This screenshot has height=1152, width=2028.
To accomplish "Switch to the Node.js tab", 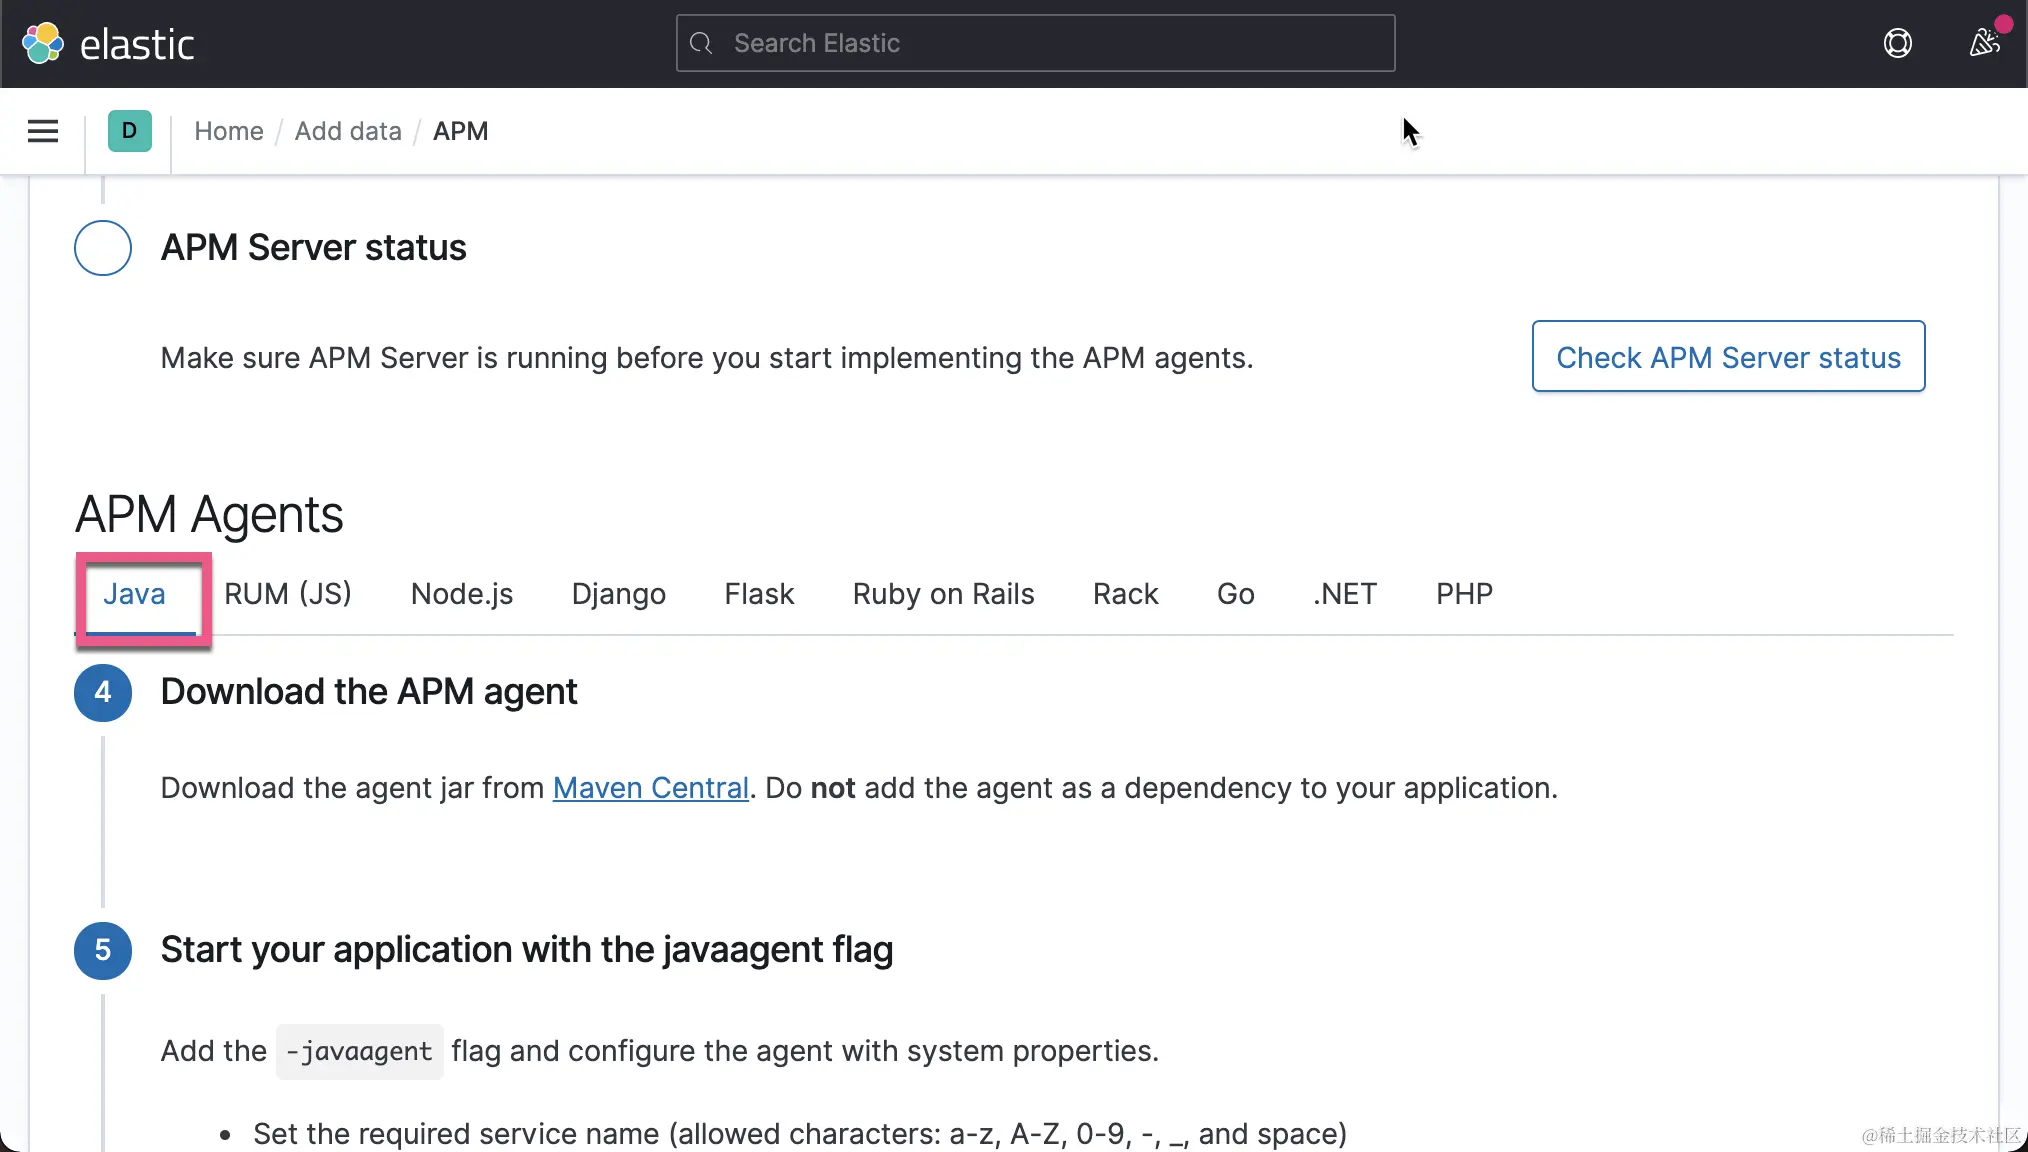I will click(x=461, y=594).
